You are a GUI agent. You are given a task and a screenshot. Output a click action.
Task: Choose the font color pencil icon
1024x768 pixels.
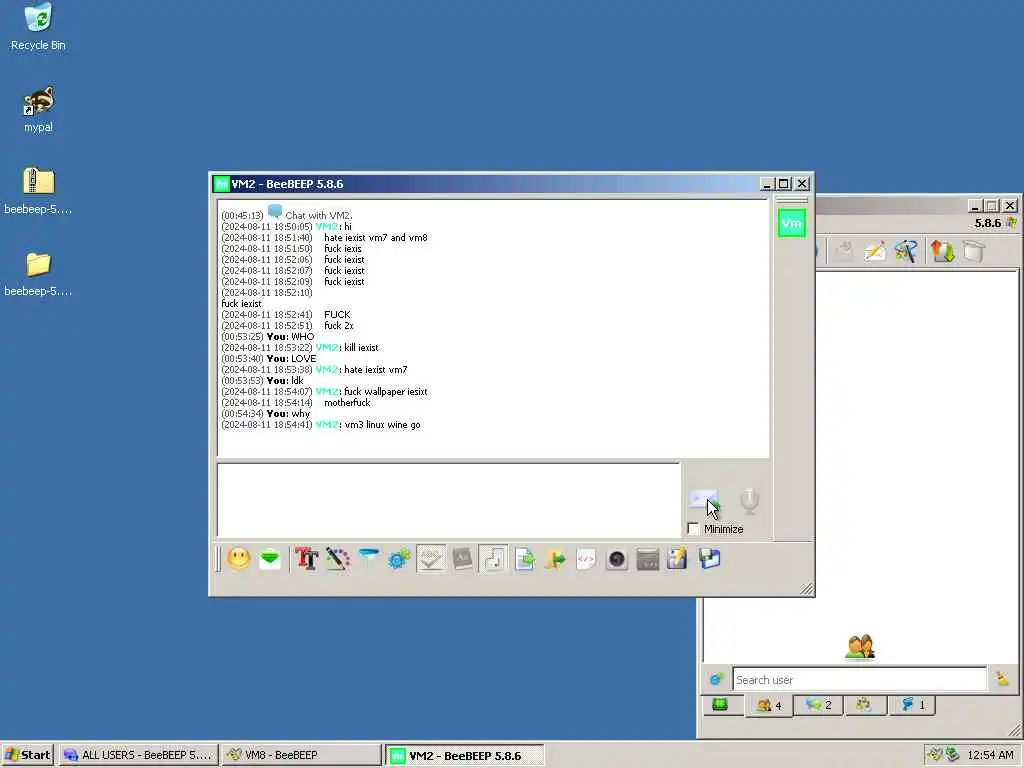[x=338, y=559]
